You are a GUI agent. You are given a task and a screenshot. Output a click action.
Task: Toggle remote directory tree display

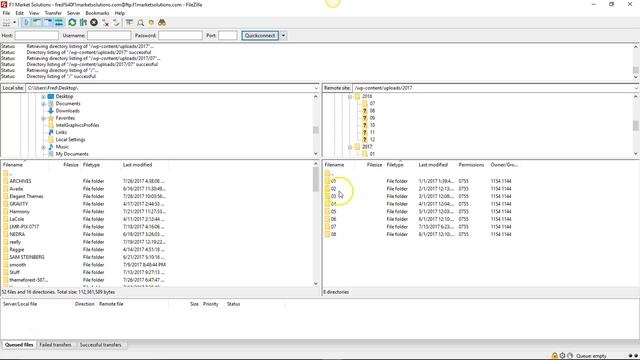[48, 23]
